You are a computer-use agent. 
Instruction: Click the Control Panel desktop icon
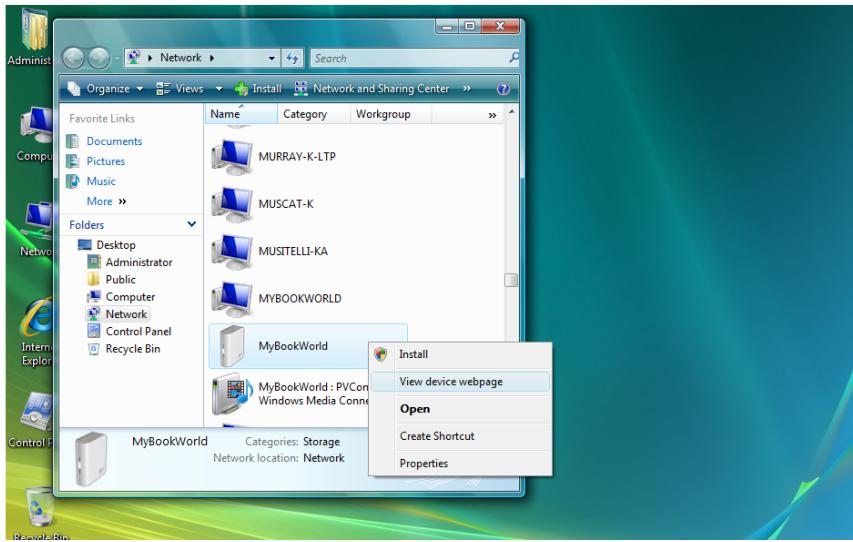(x=36, y=414)
